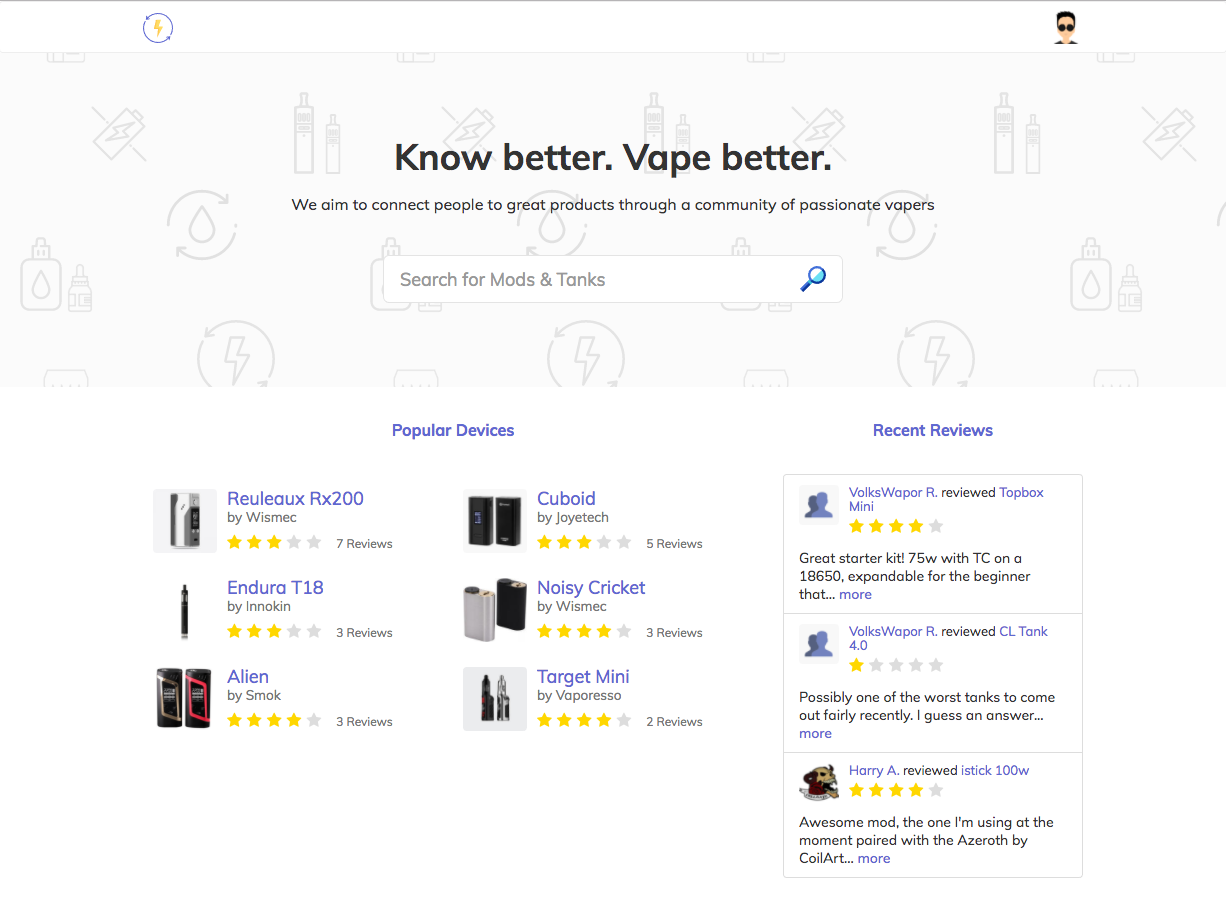The width and height of the screenshot is (1226, 900).
Task: Open the Alien by Smok page
Action: point(248,676)
